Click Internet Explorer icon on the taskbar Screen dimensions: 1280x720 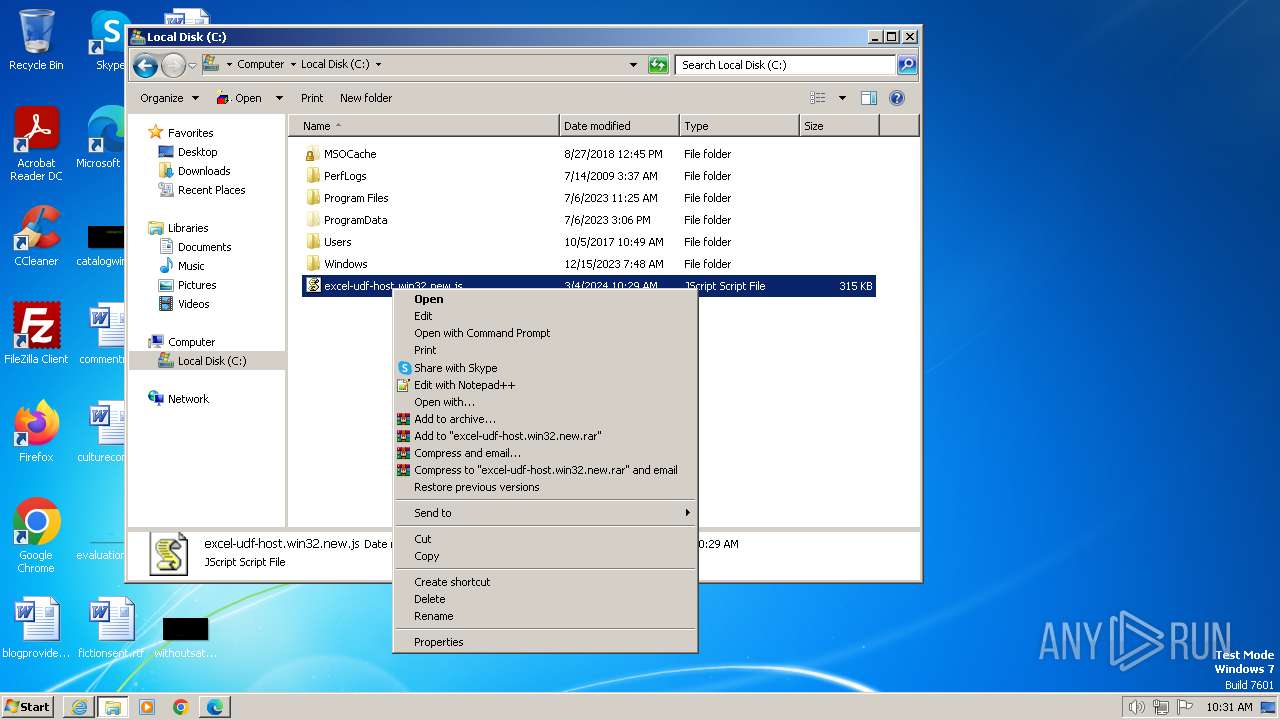(79, 707)
